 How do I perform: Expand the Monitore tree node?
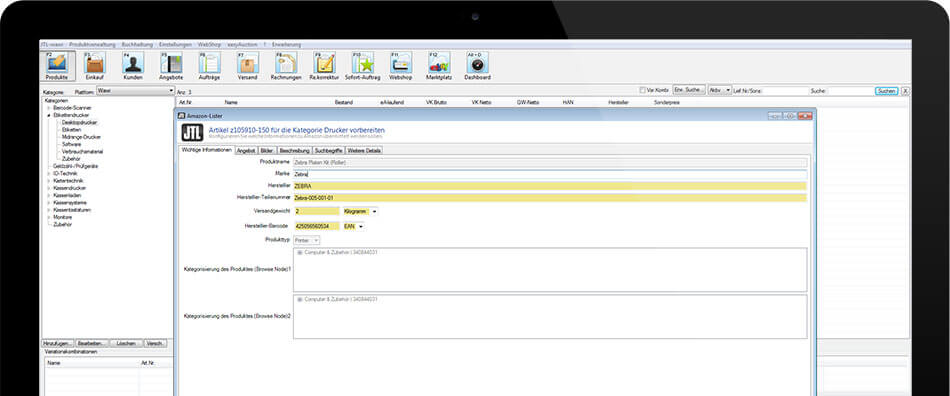48,217
